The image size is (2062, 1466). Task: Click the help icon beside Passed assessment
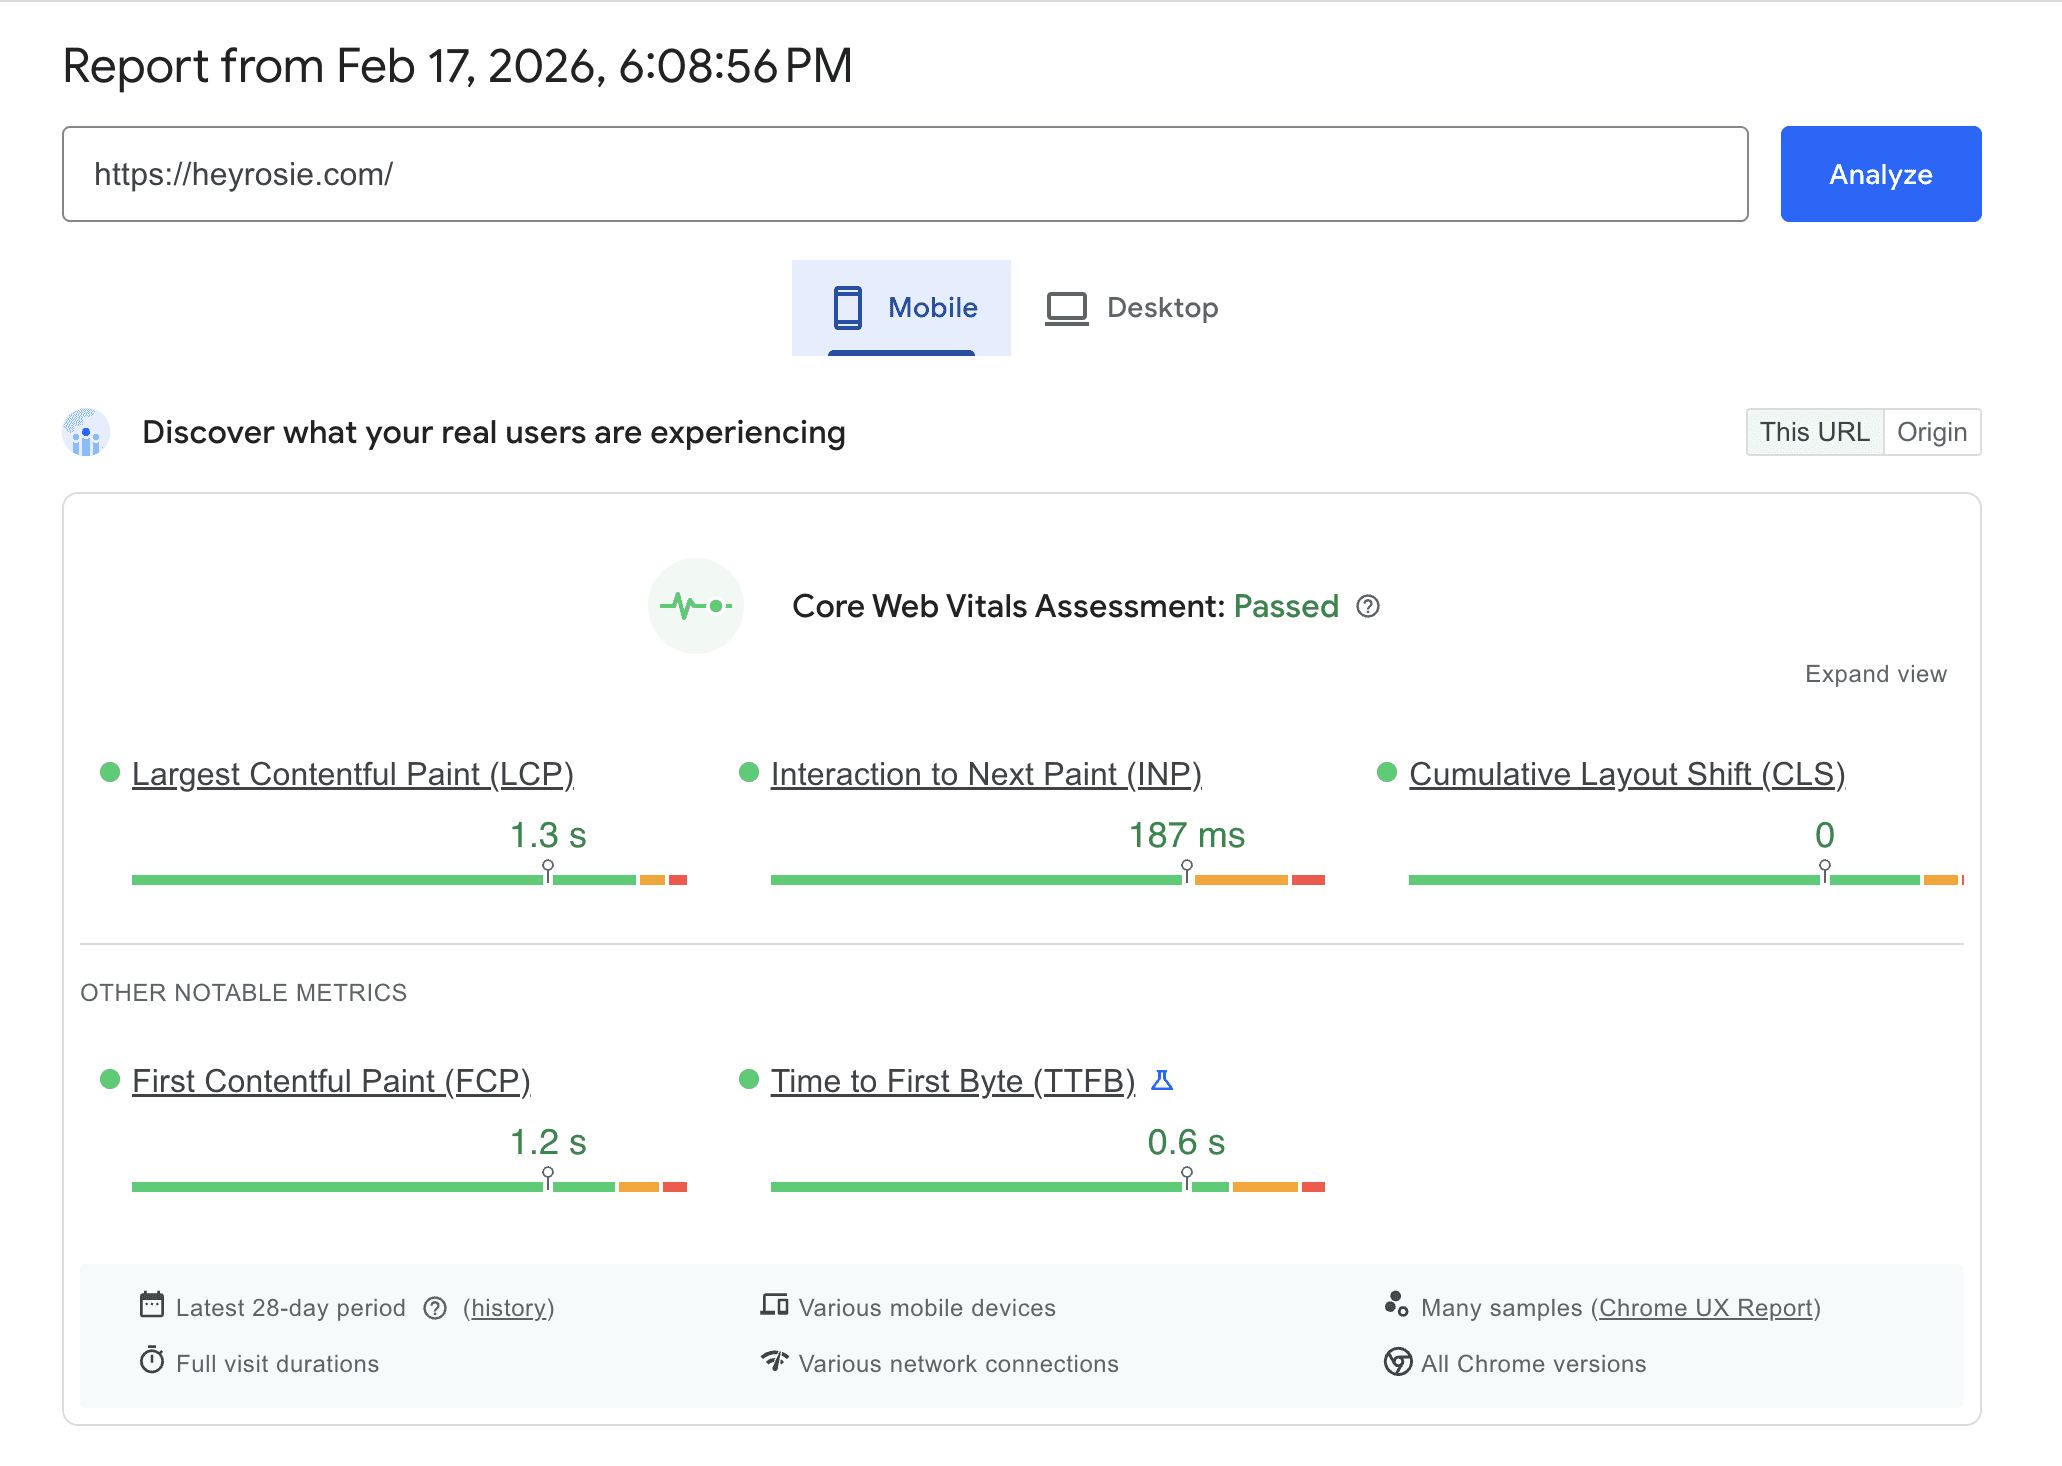(1368, 606)
